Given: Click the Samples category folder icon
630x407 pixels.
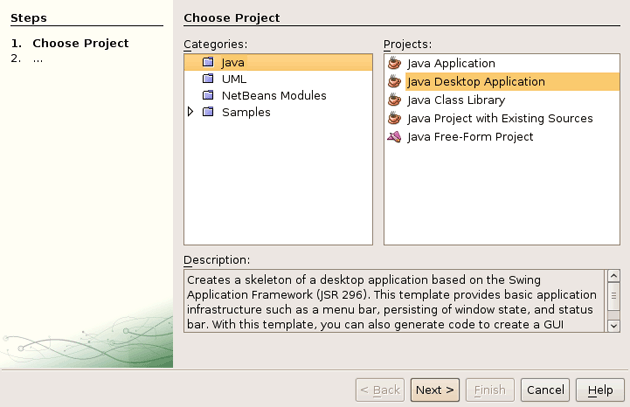Looking at the screenshot, I should point(208,113).
